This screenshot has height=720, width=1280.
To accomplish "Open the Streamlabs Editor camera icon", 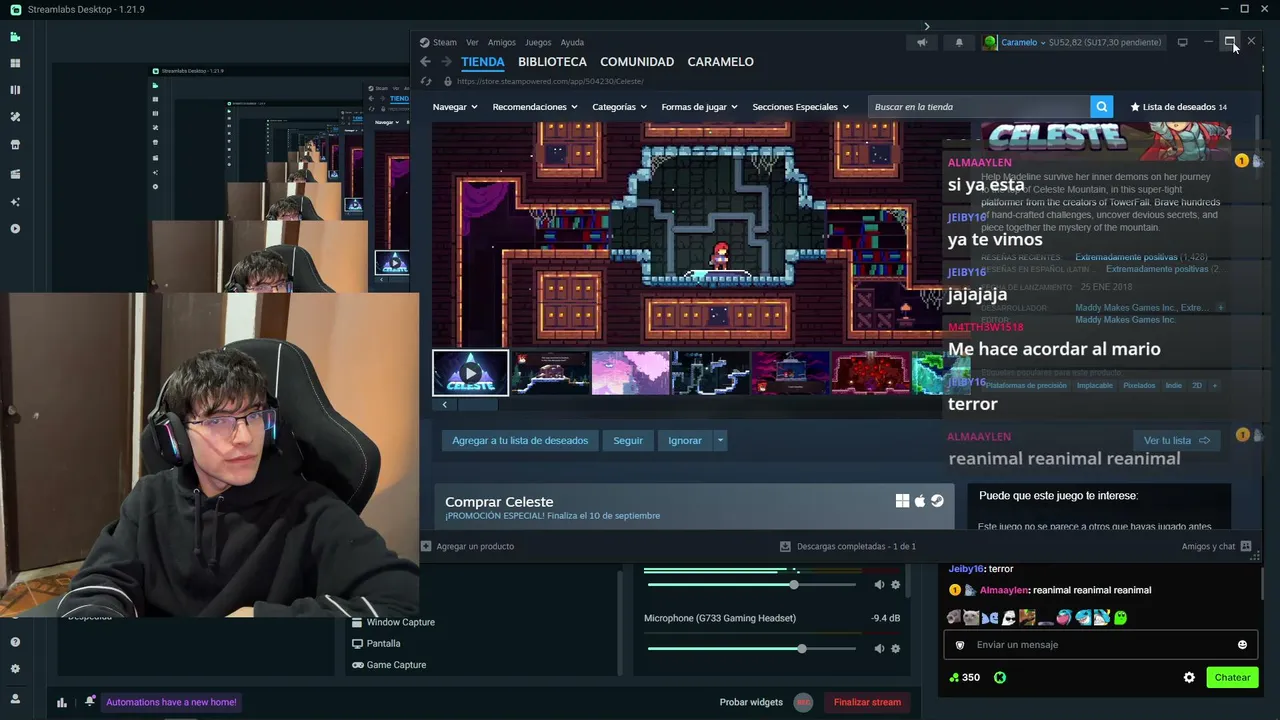I will click(15, 37).
